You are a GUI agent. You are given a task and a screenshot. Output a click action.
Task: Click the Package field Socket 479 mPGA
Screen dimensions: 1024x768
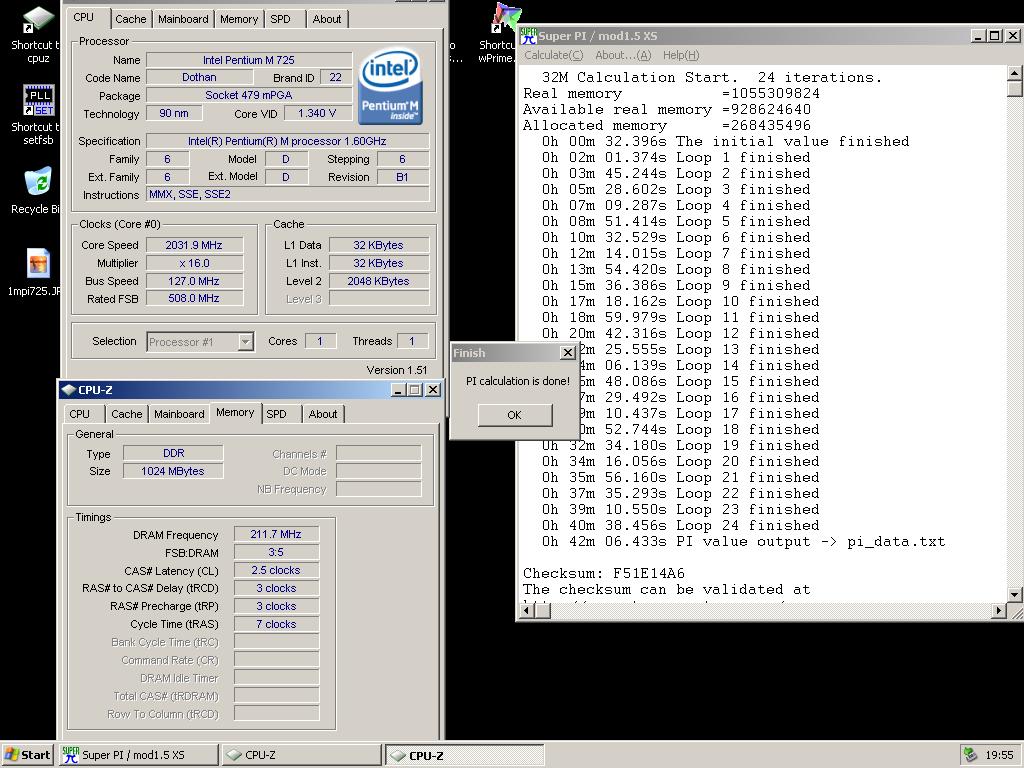click(249, 95)
